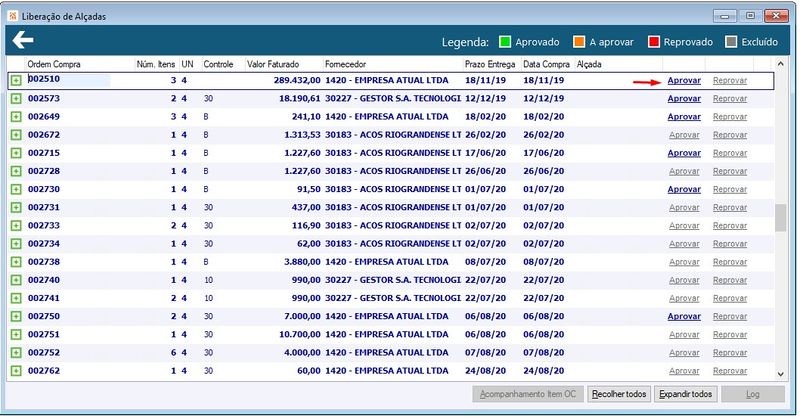
Task: Expand order 002741 row
Action: point(16,298)
